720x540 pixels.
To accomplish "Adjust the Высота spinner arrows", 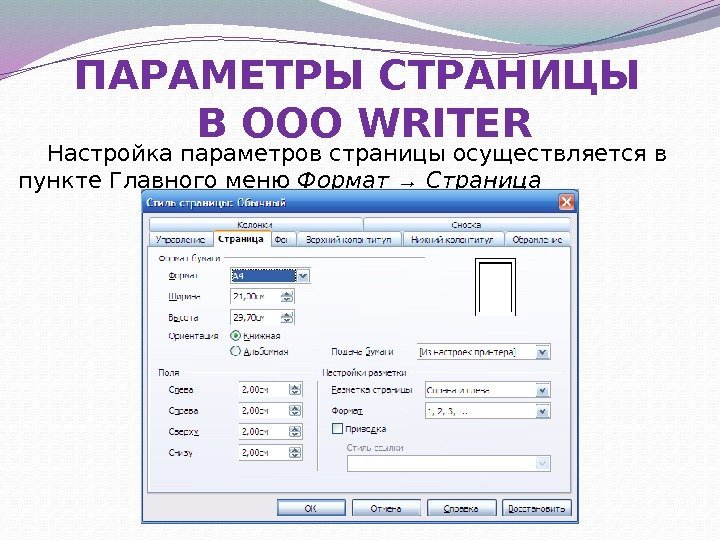I will [x=287, y=317].
